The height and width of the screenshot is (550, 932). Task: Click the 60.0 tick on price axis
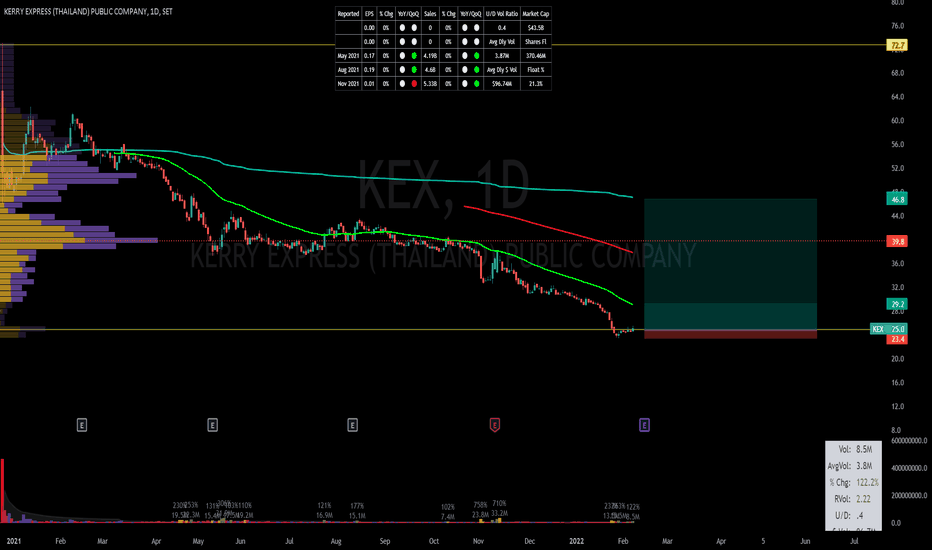897,121
